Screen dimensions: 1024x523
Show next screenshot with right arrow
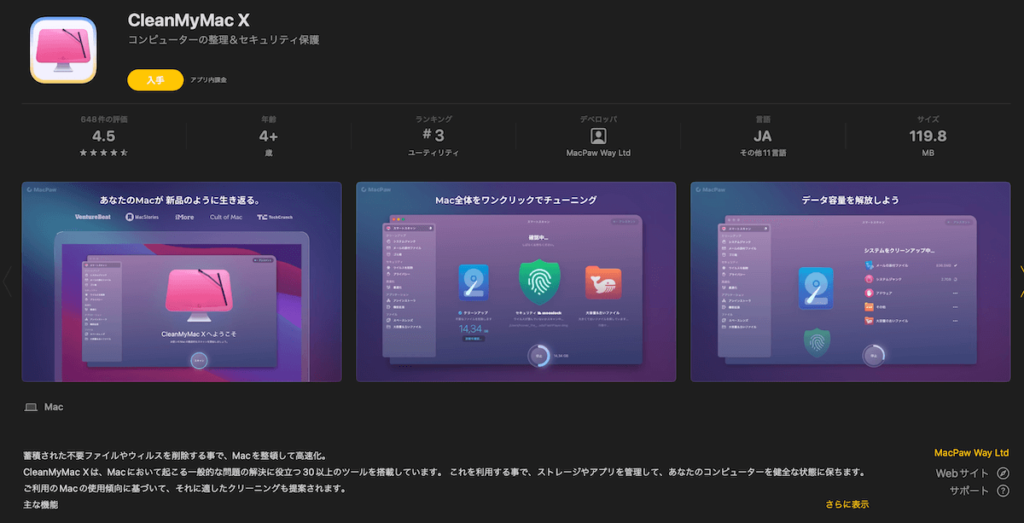point(1020,281)
